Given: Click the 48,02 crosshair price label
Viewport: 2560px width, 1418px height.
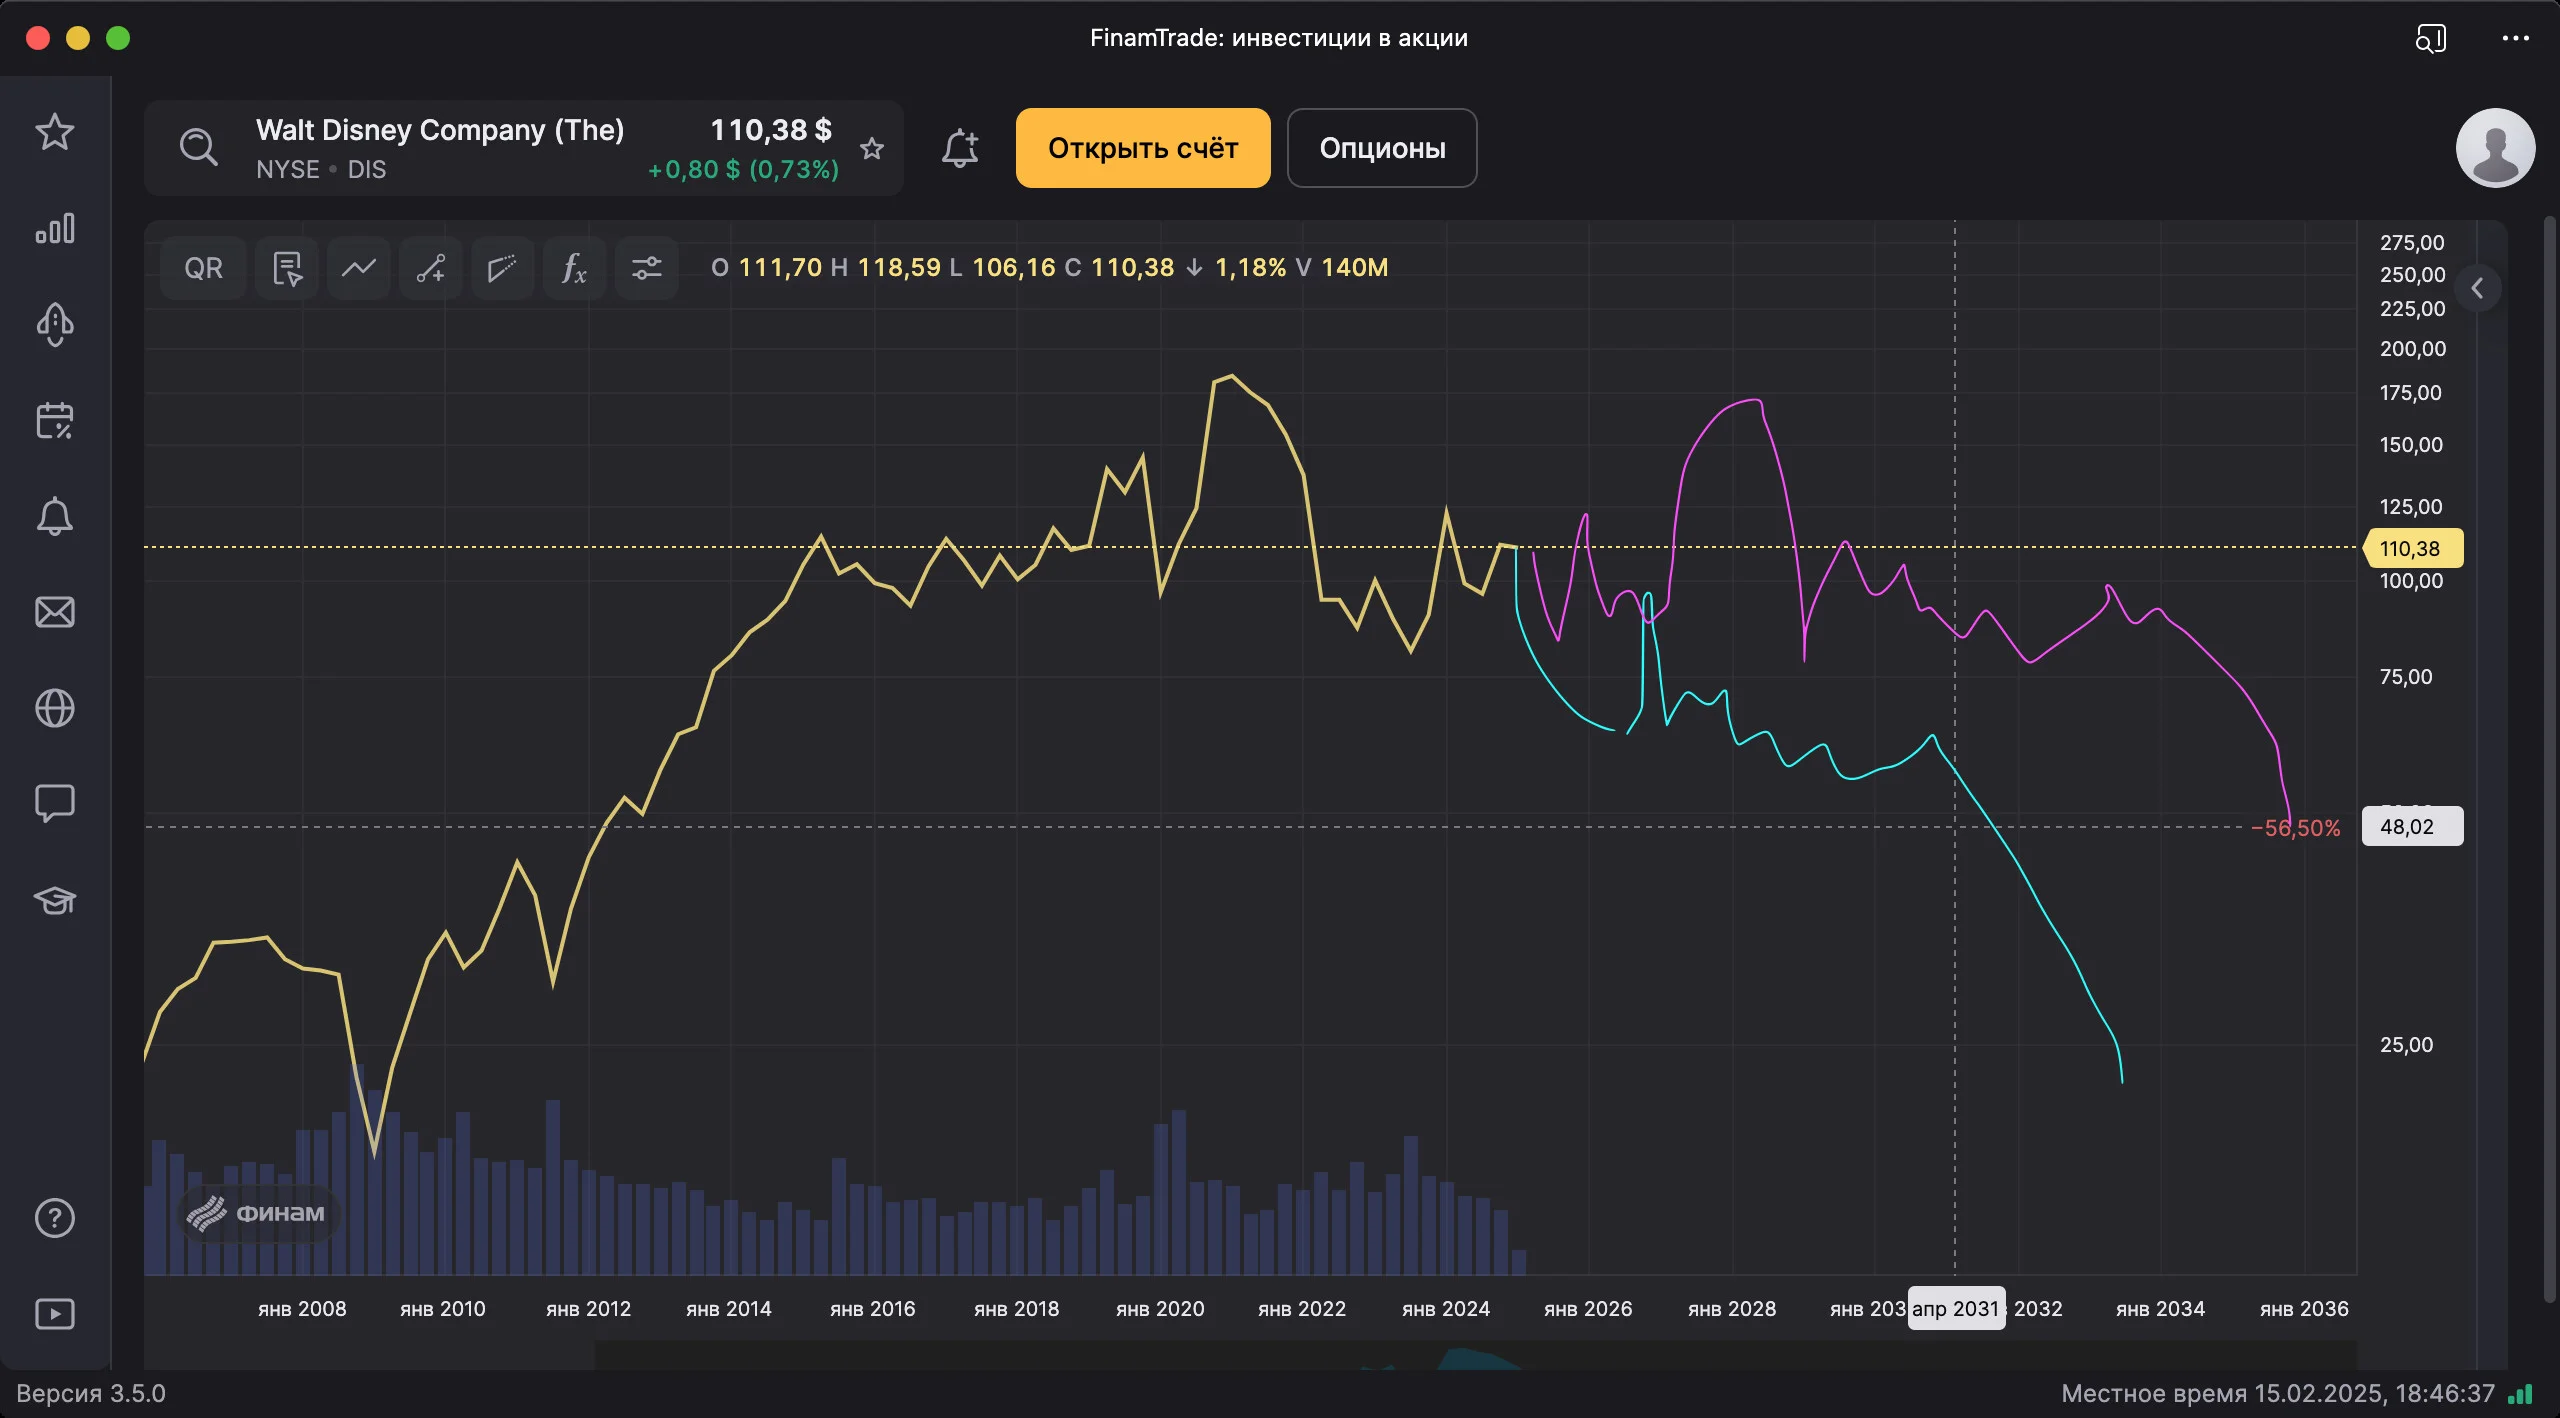Looking at the screenshot, I should 2412,827.
